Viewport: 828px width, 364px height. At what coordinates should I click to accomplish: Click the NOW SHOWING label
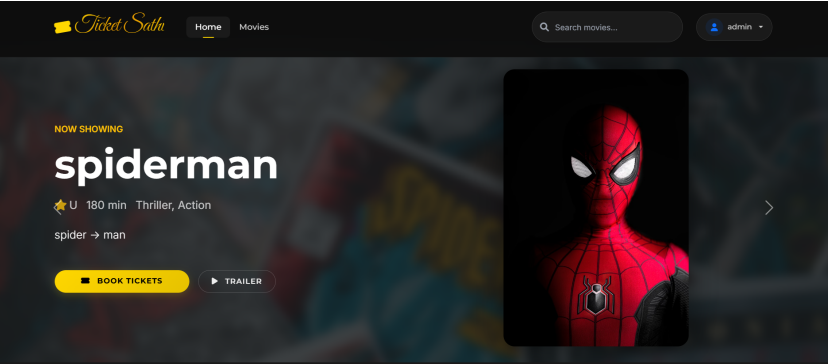pyautogui.click(x=89, y=129)
